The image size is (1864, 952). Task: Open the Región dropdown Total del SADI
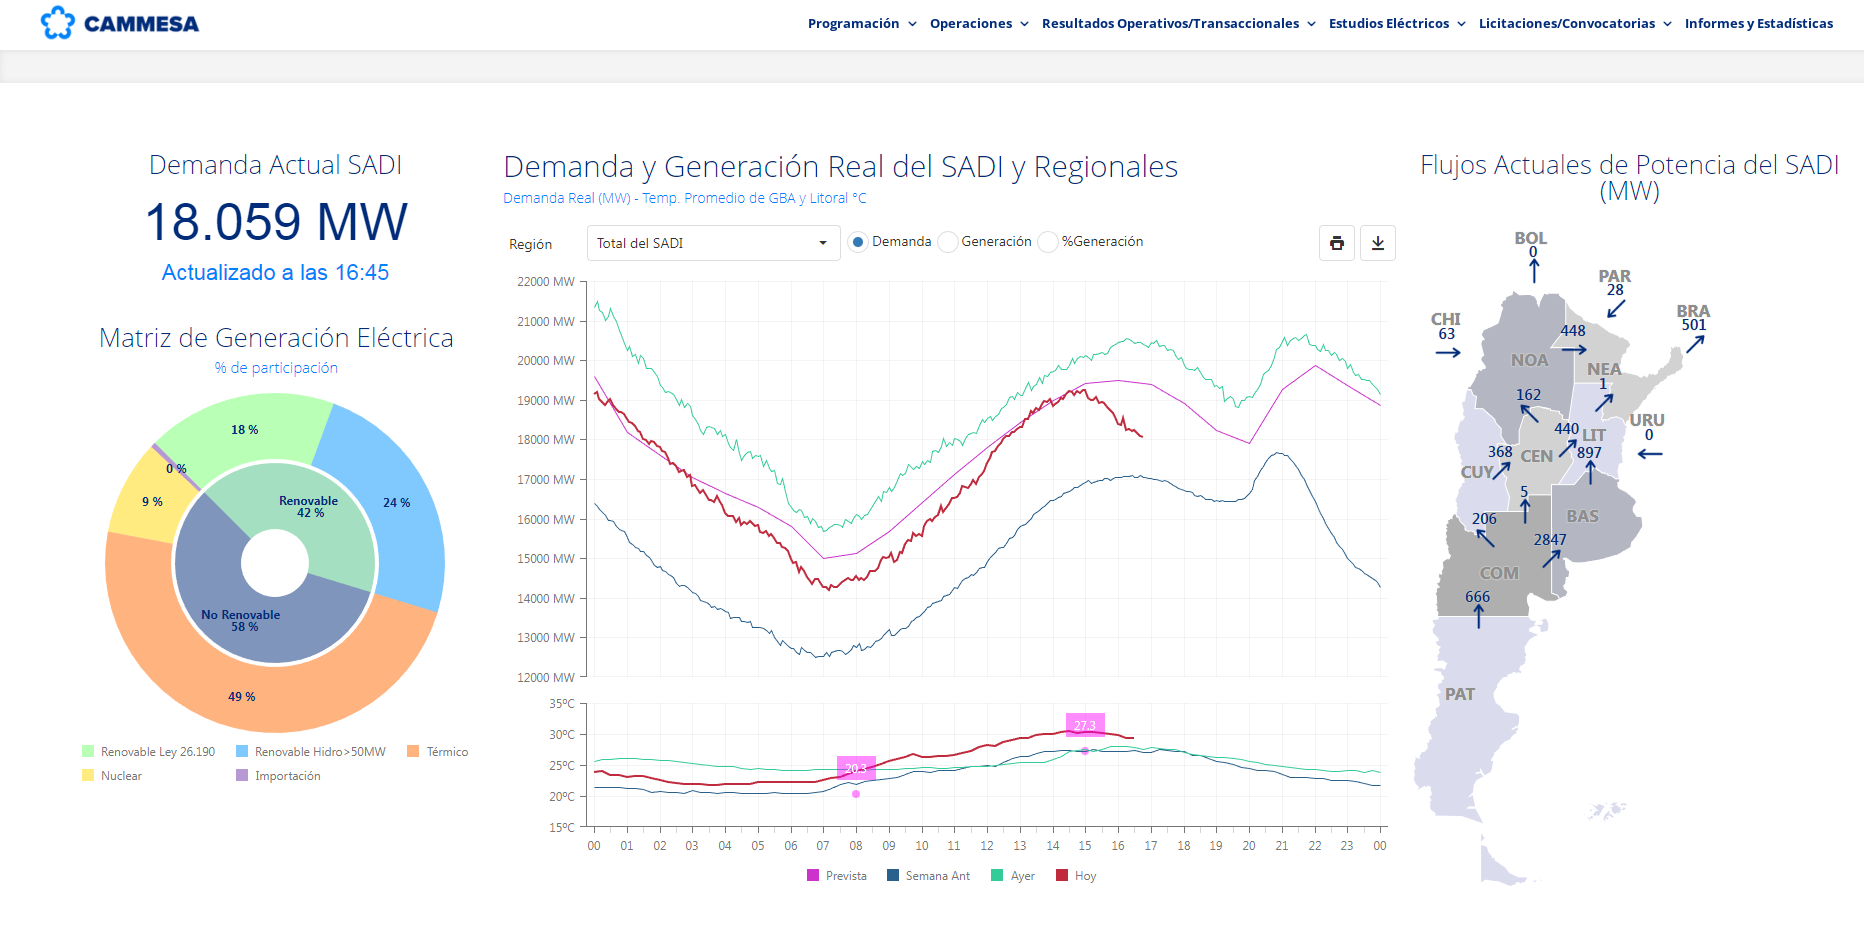[713, 243]
